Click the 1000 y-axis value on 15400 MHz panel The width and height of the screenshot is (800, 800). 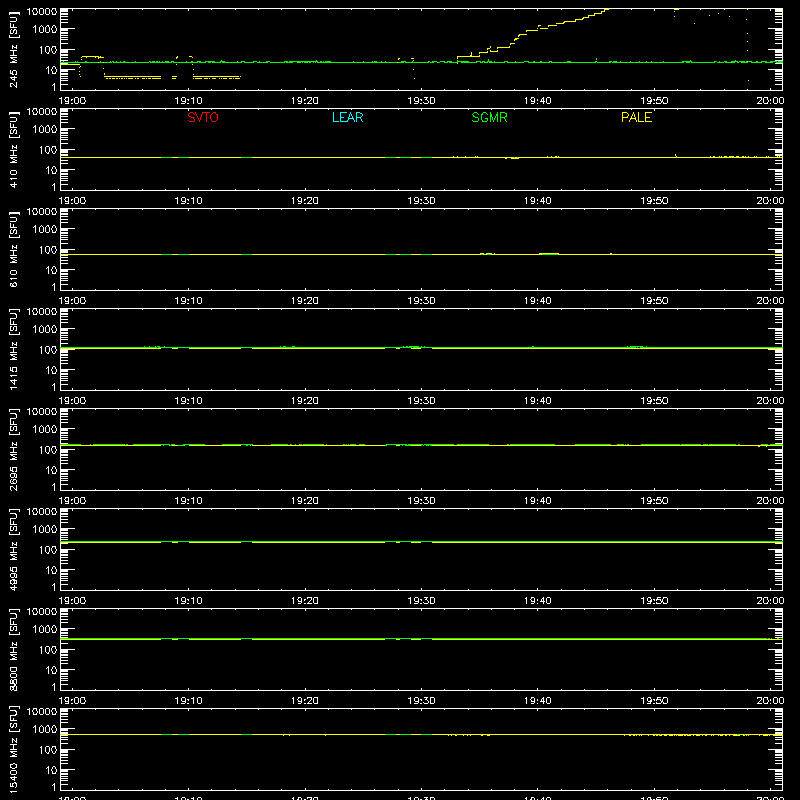point(45,730)
